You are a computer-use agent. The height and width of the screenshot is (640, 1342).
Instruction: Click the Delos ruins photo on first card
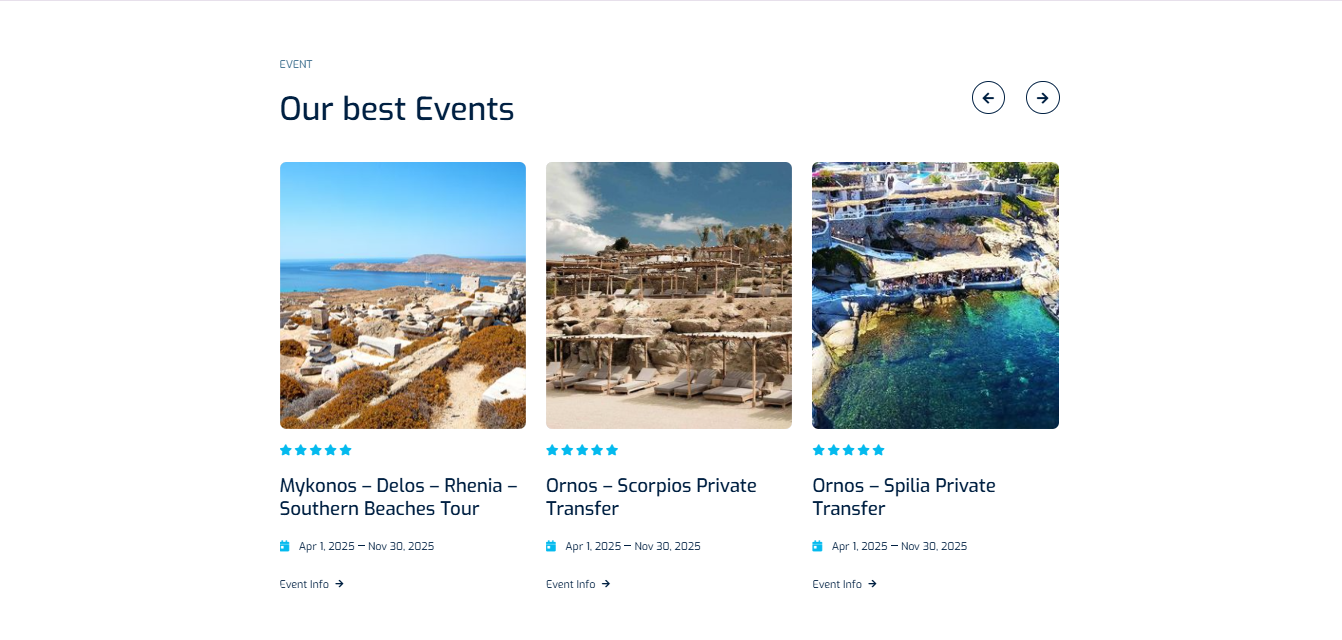[402, 294]
